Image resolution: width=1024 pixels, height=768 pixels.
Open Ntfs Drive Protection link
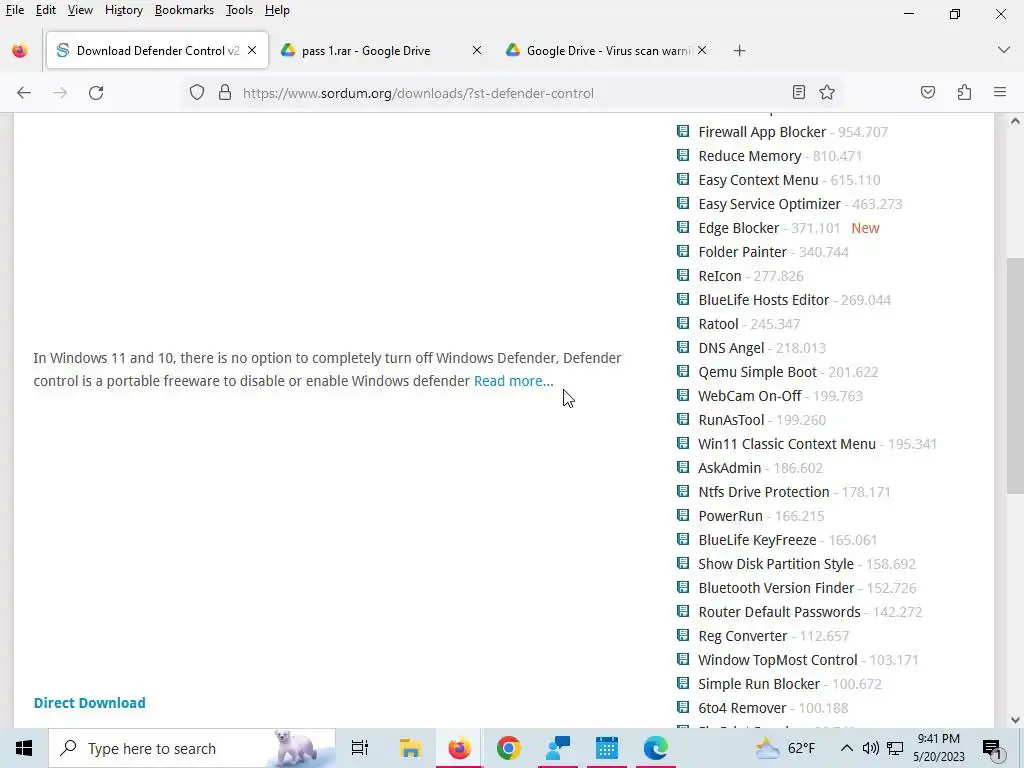click(x=763, y=492)
